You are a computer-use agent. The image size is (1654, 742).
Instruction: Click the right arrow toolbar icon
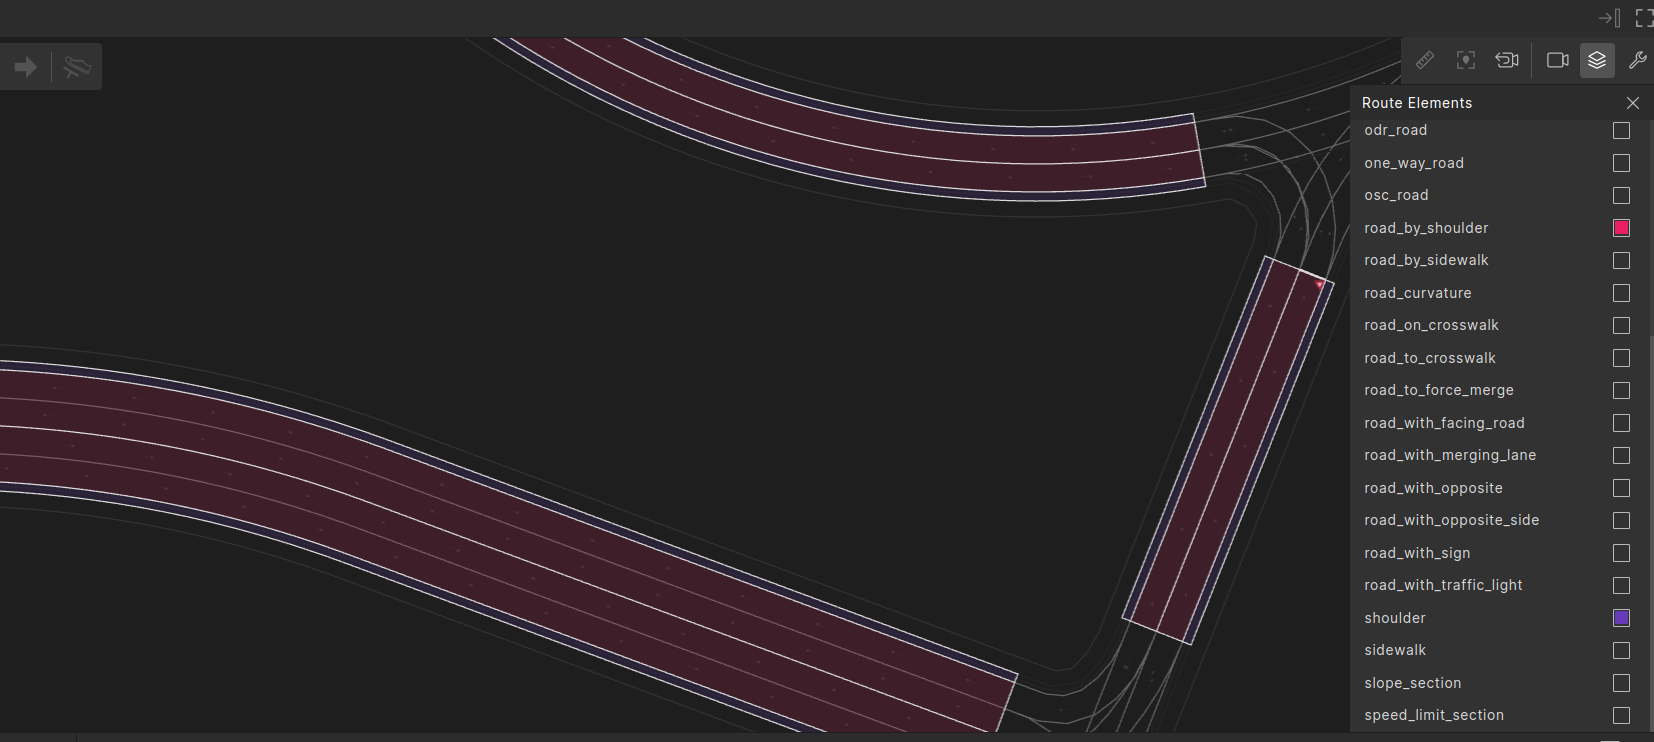point(26,67)
